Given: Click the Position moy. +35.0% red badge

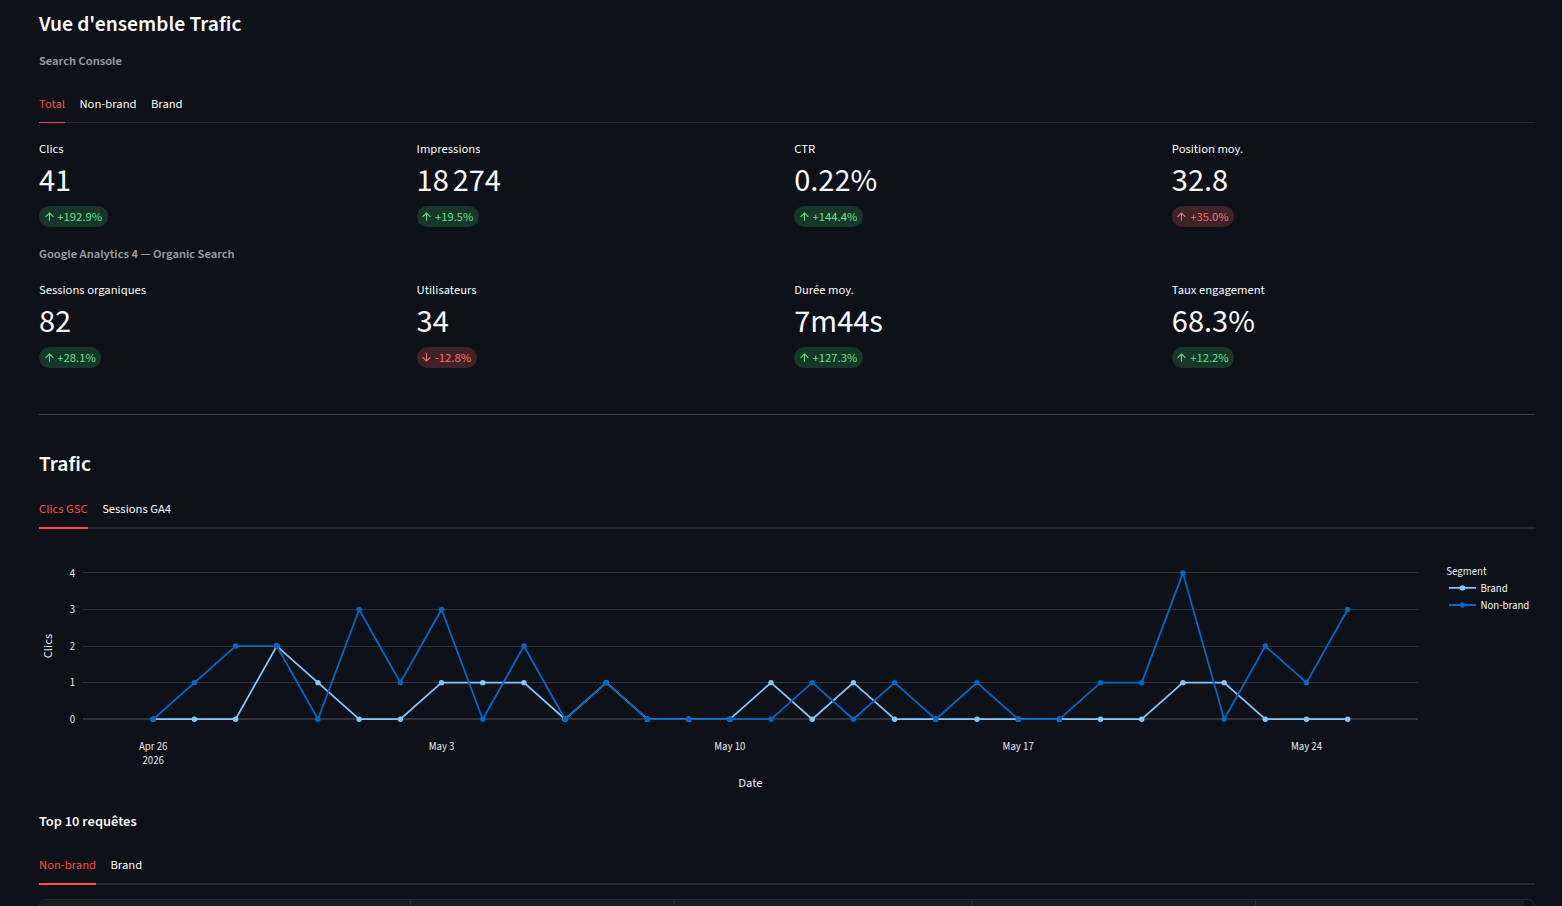Looking at the screenshot, I should (1203, 217).
